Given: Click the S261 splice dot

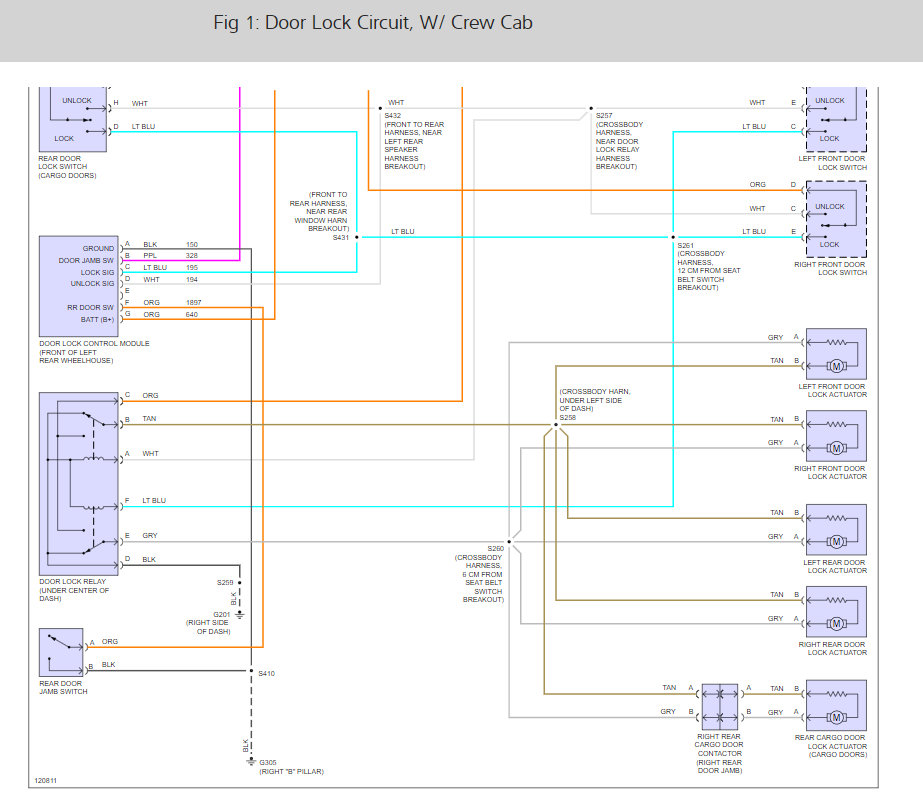Looking at the screenshot, I should (x=673, y=237).
